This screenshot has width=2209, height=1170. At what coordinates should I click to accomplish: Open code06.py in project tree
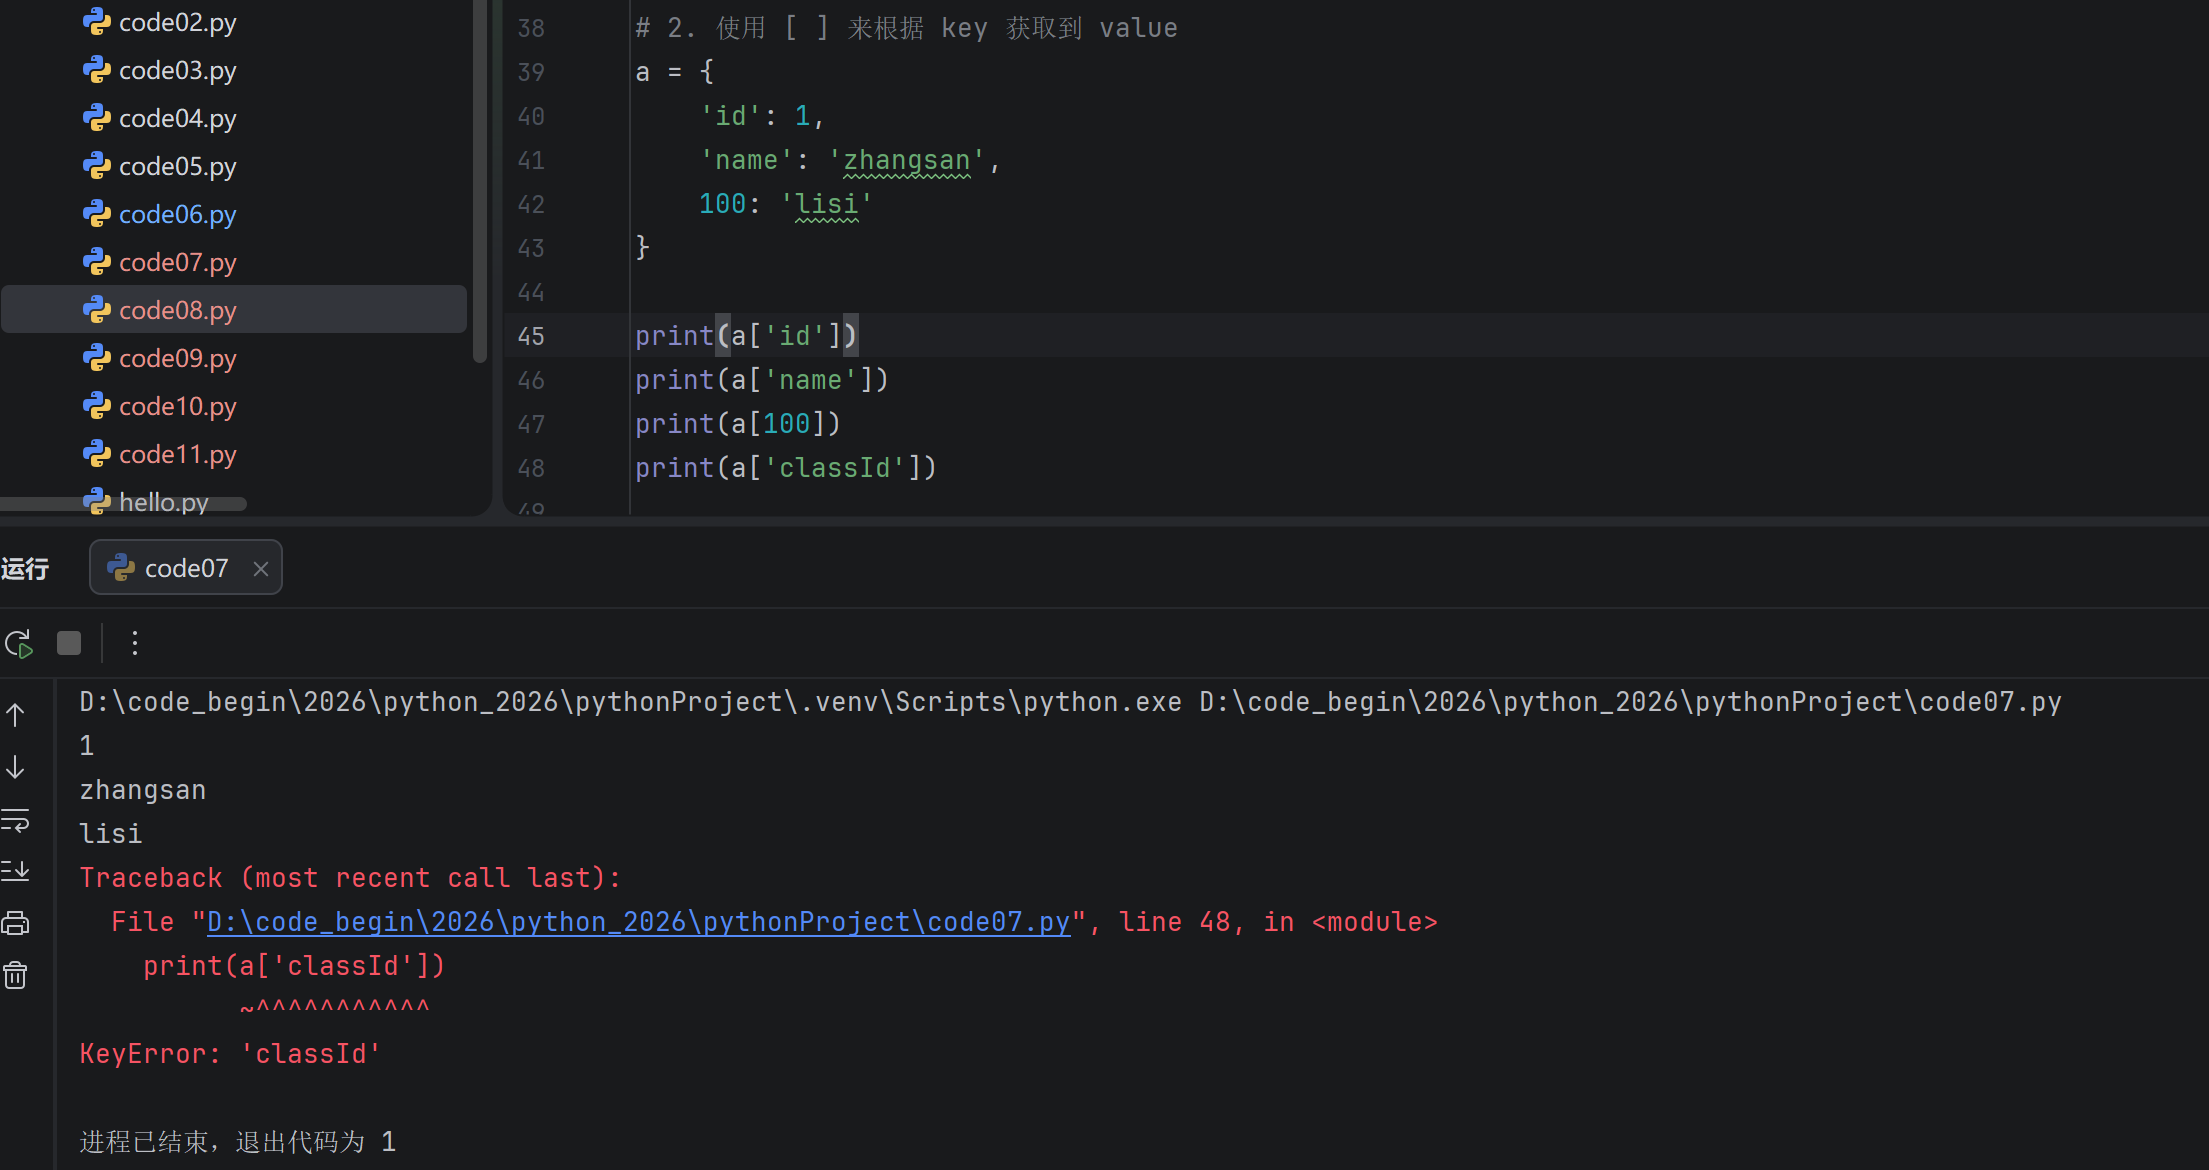(177, 215)
